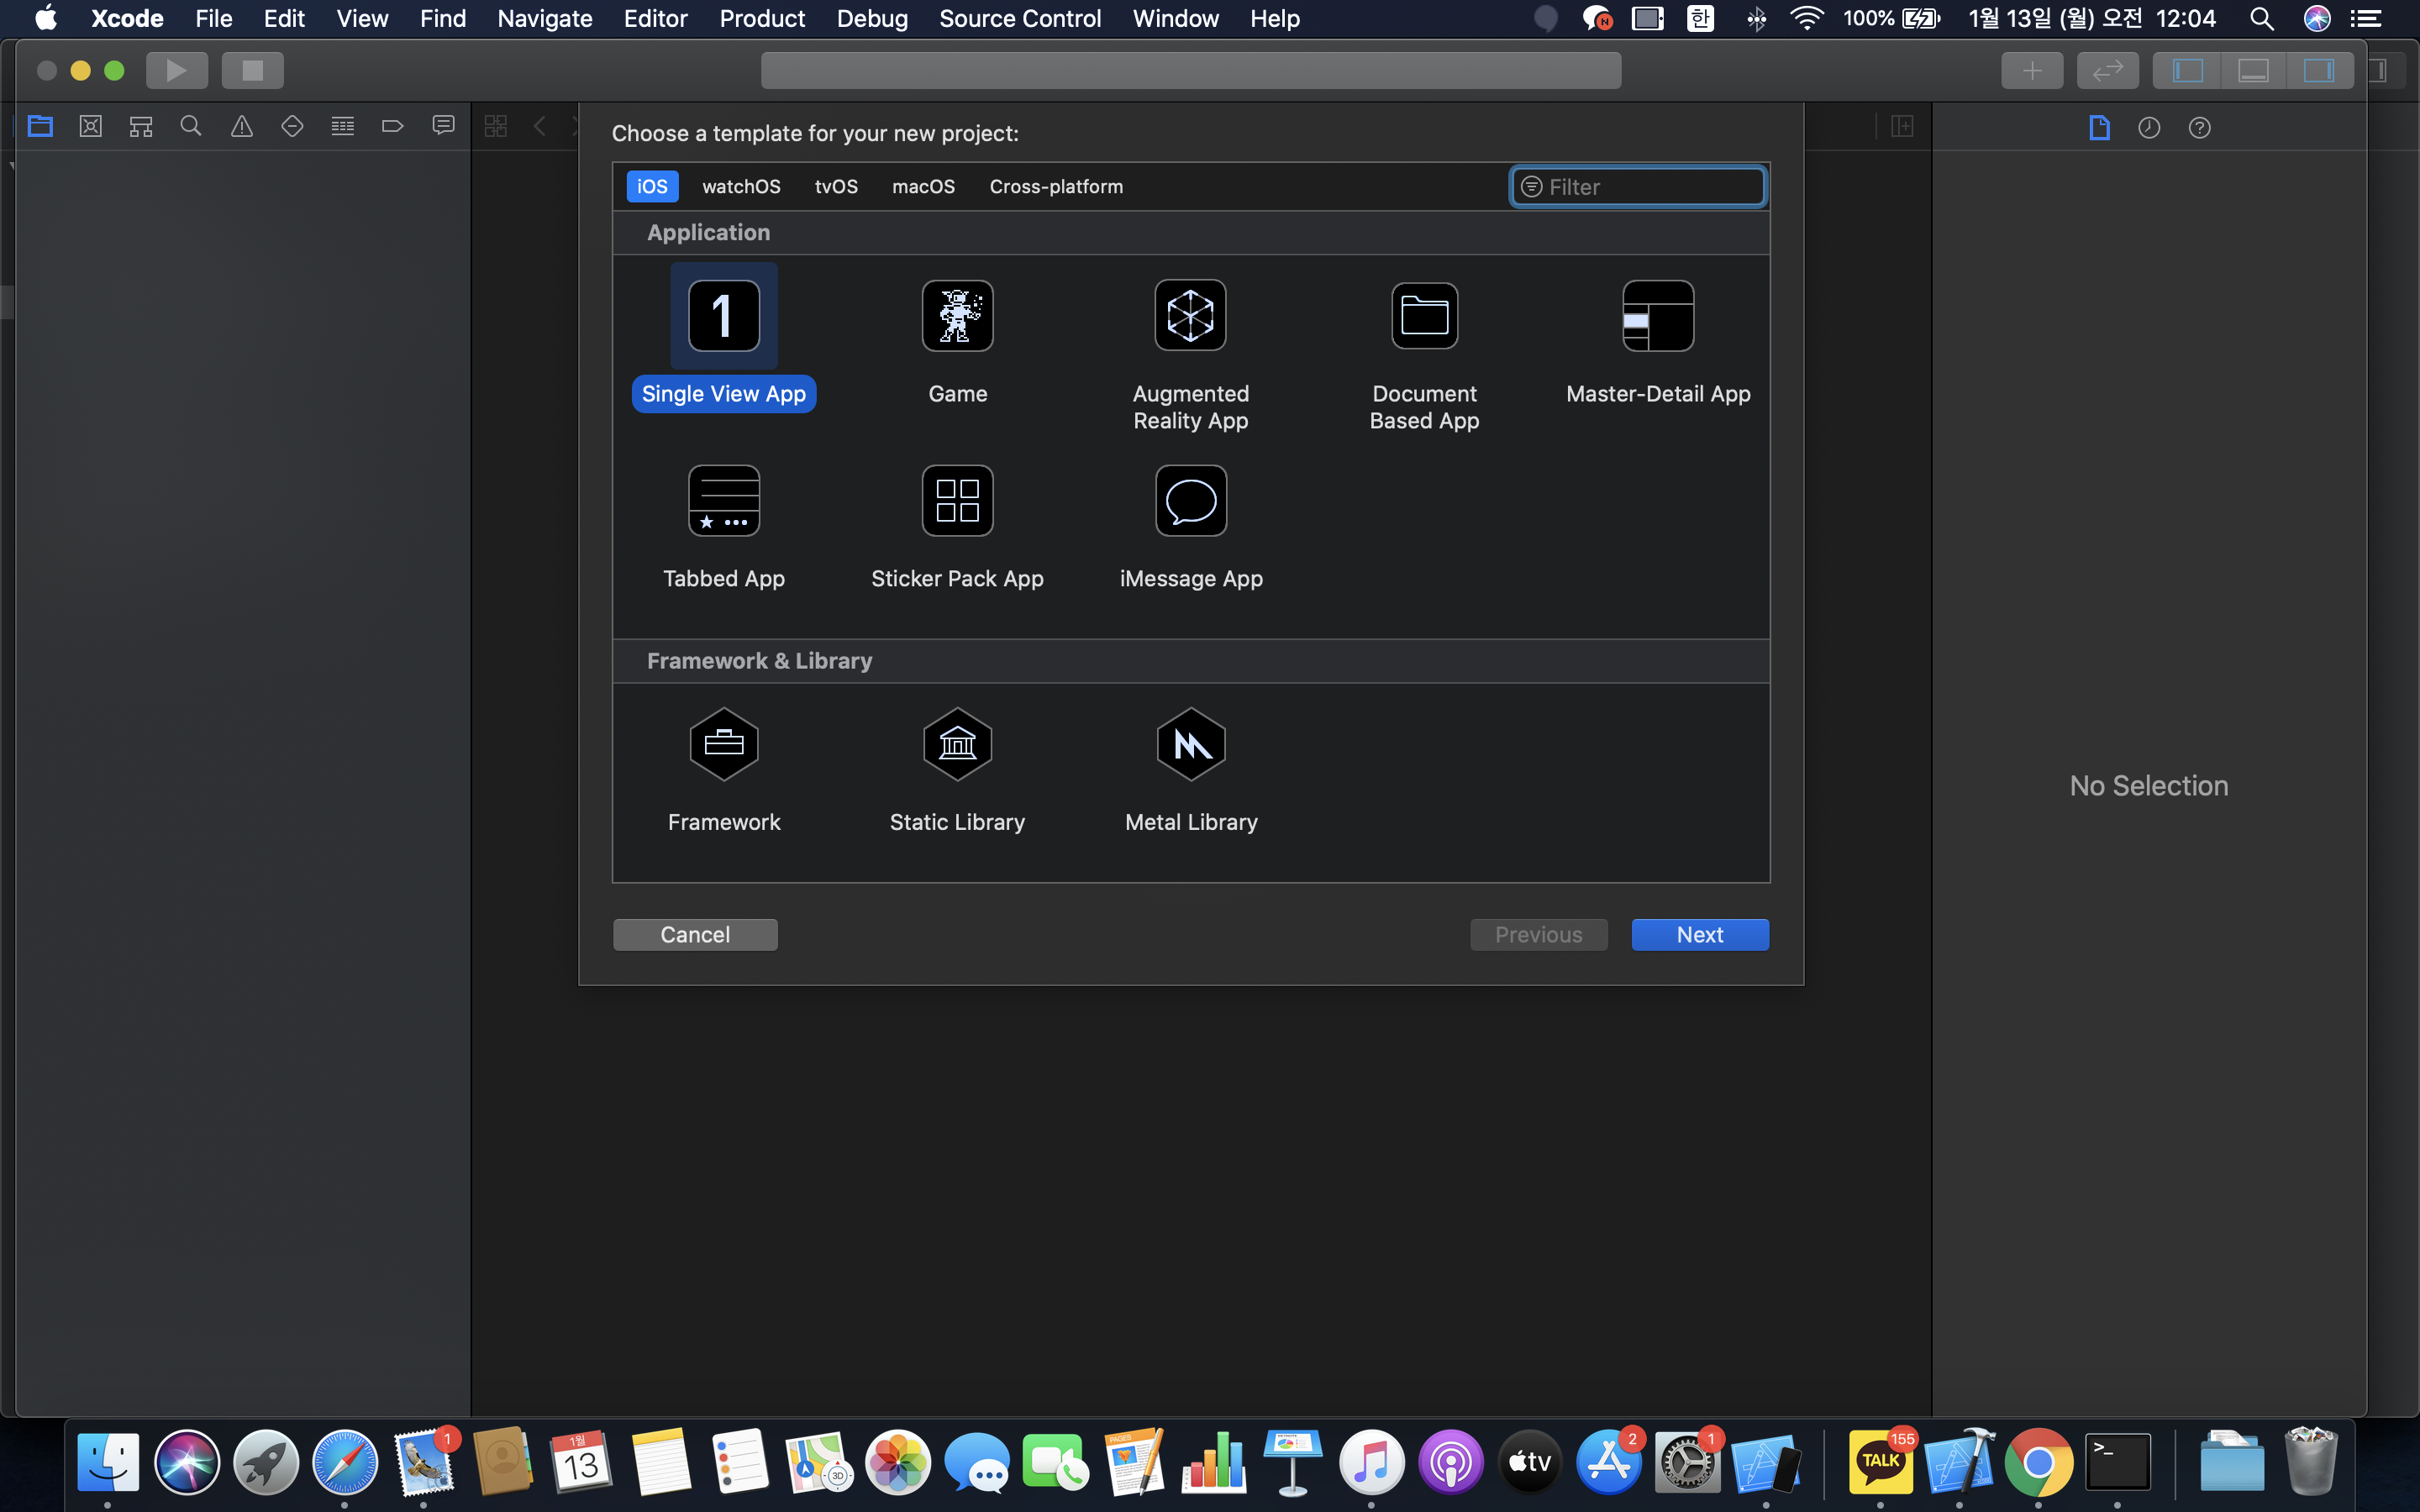Image resolution: width=2420 pixels, height=1512 pixels.
Task: Choose the Augmented Reality App template
Action: [1190, 316]
